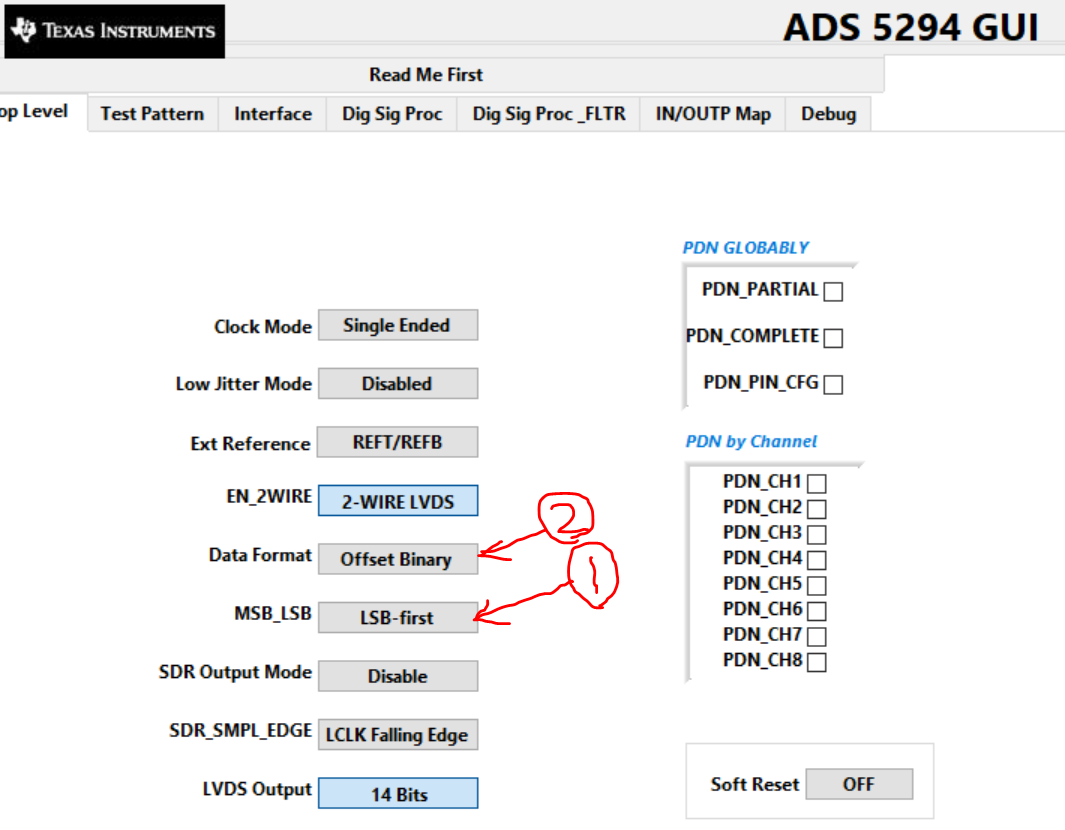This screenshot has height=830, width=1065.
Task: Tick the PDN_CH4 checkbox
Action: click(x=817, y=560)
